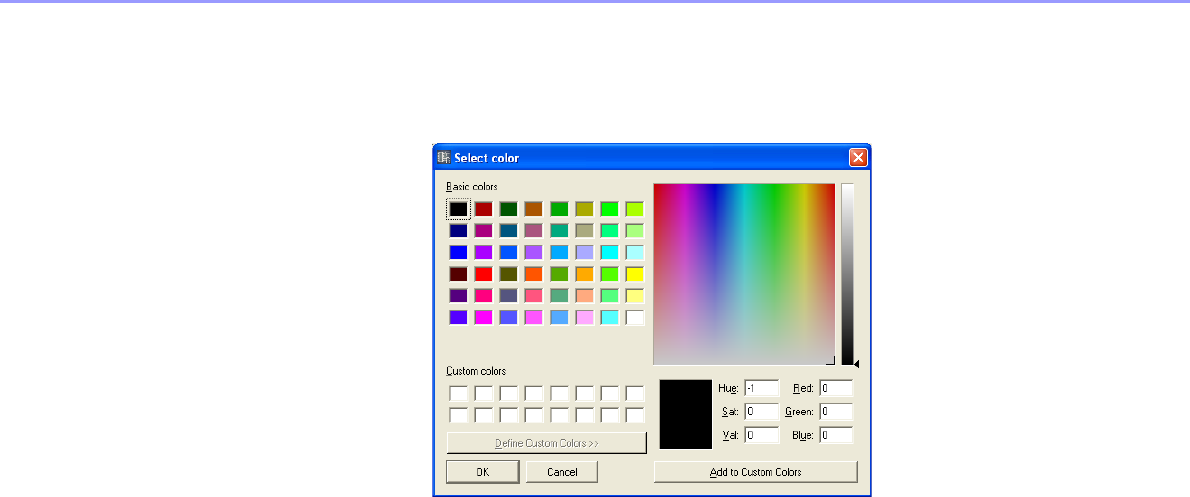Confirm the color with the OK button

483,472
